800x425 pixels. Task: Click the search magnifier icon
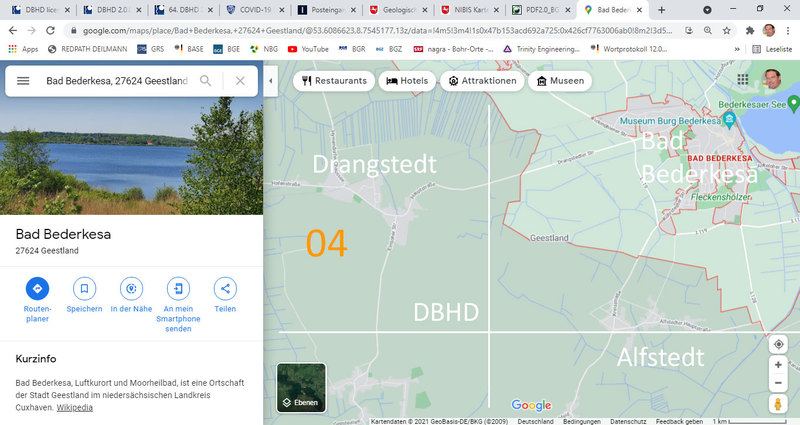[205, 81]
